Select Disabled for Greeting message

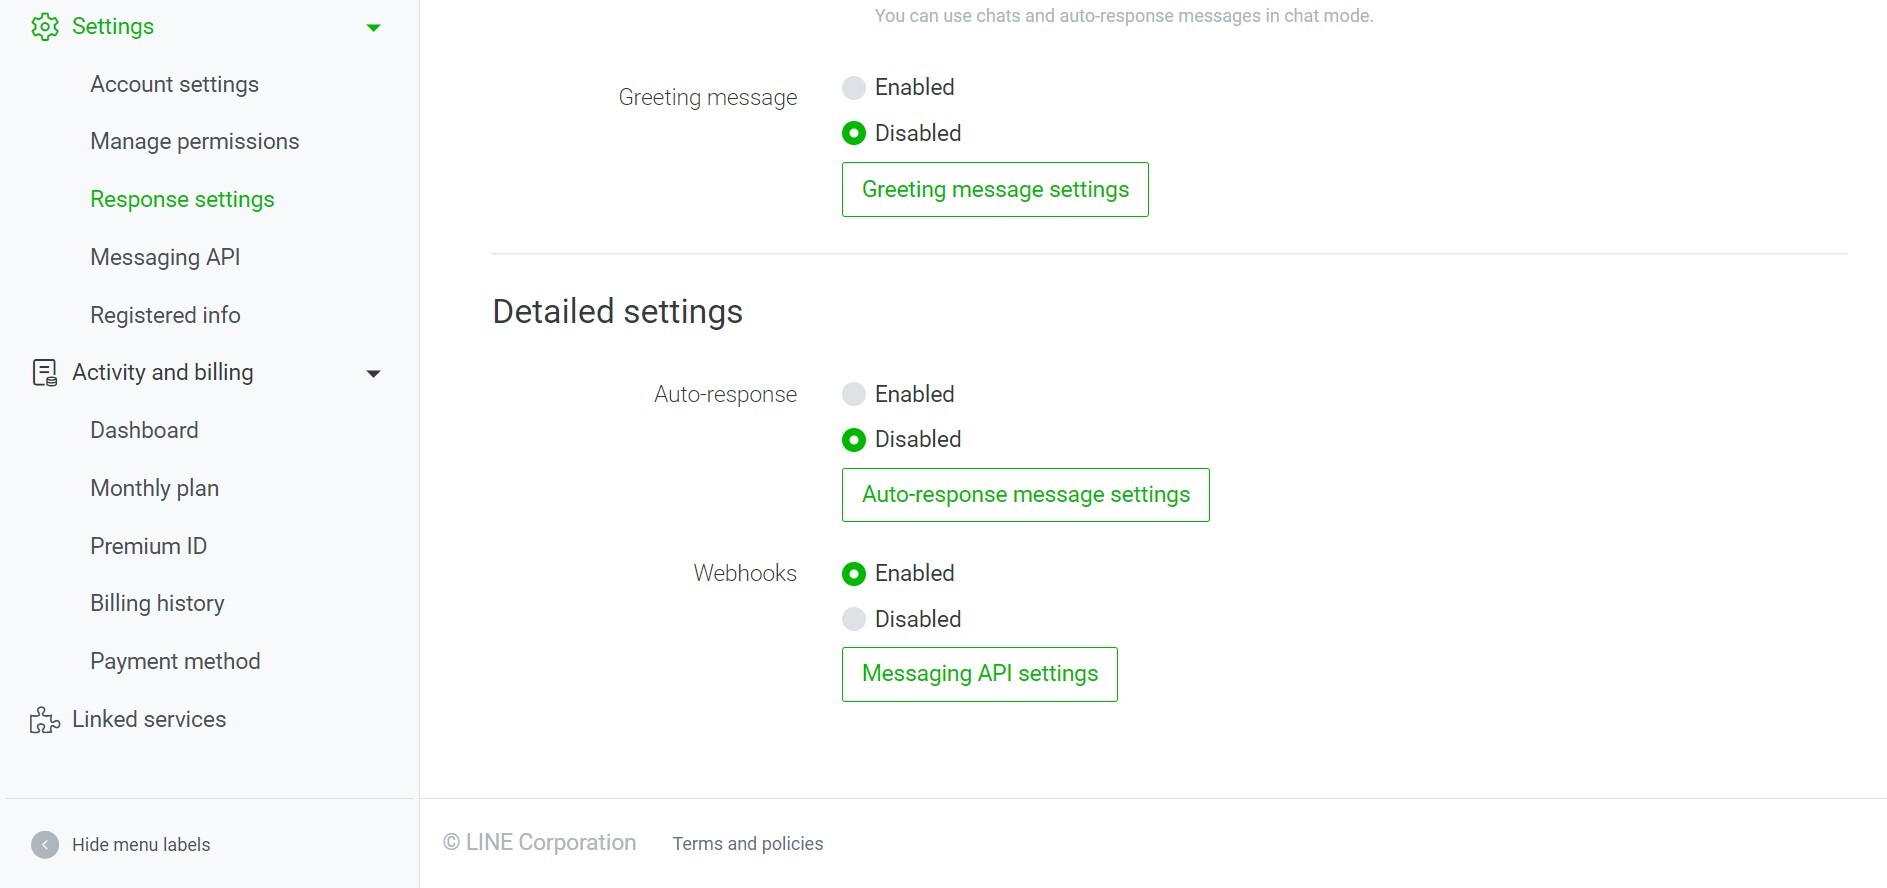[x=854, y=133]
